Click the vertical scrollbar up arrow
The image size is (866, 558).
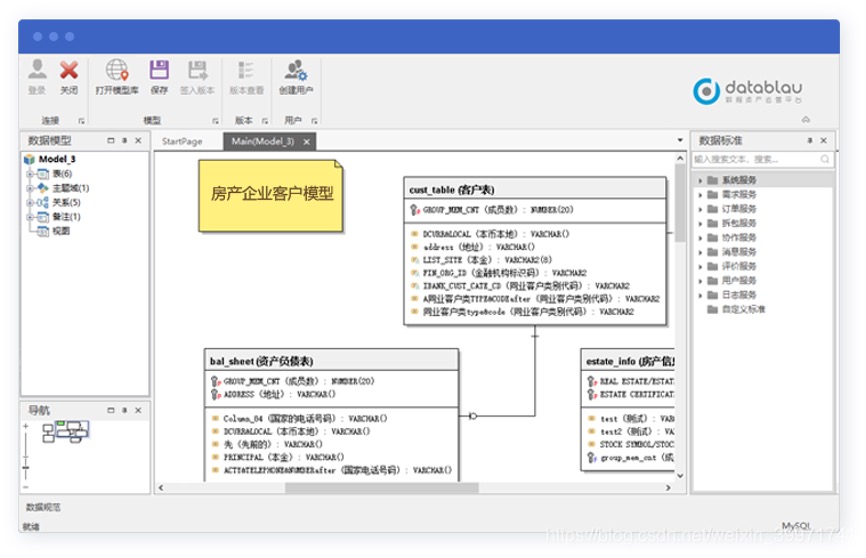[x=680, y=159]
